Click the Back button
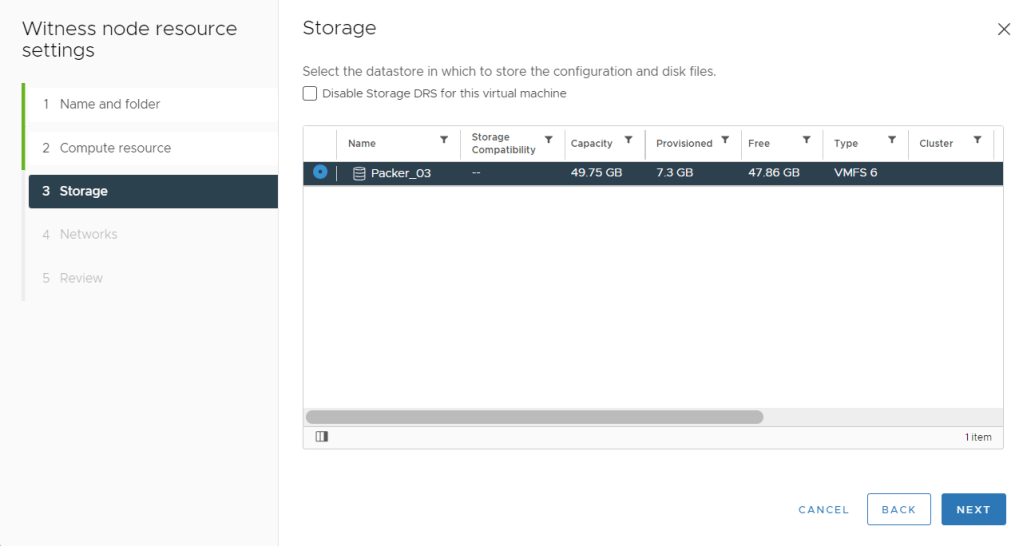 coord(898,509)
